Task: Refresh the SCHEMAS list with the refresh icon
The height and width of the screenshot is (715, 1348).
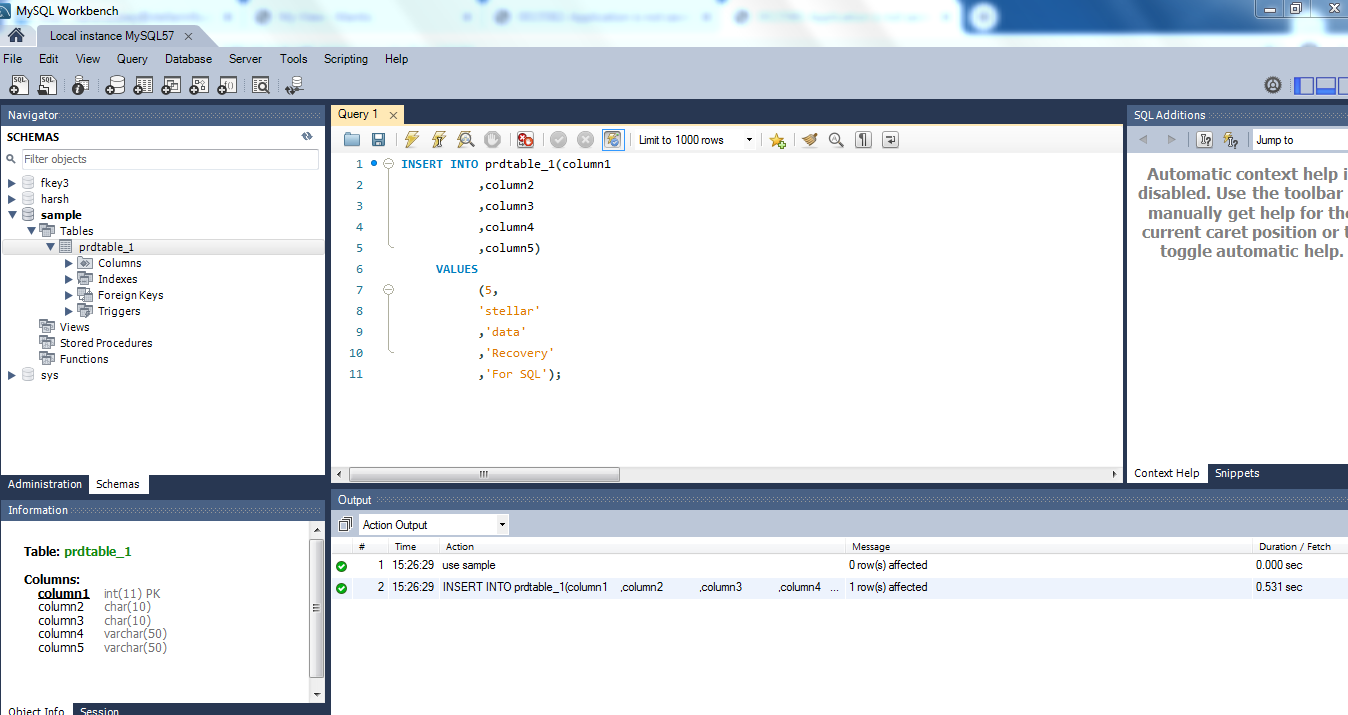Action: pyautogui.click(x=307, y=137)
